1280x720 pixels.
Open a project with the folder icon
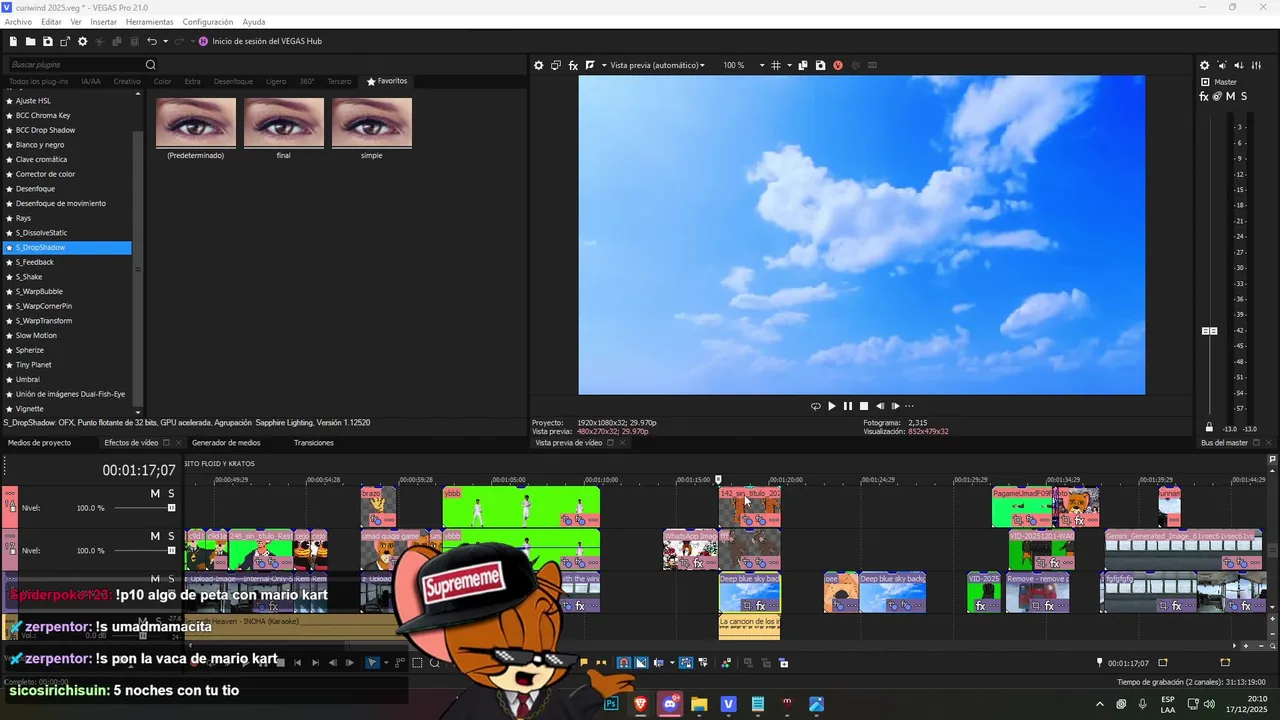[x=30, y=41]
